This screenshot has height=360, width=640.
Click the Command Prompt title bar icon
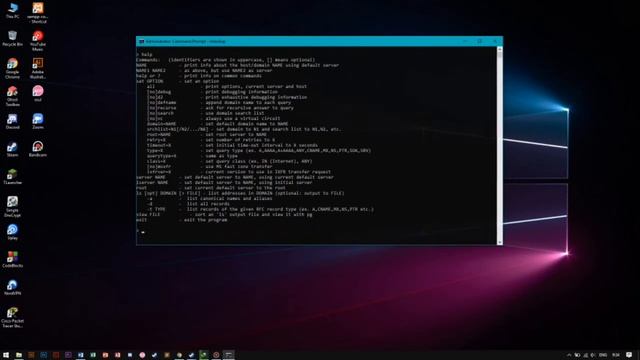click(142, 41)
